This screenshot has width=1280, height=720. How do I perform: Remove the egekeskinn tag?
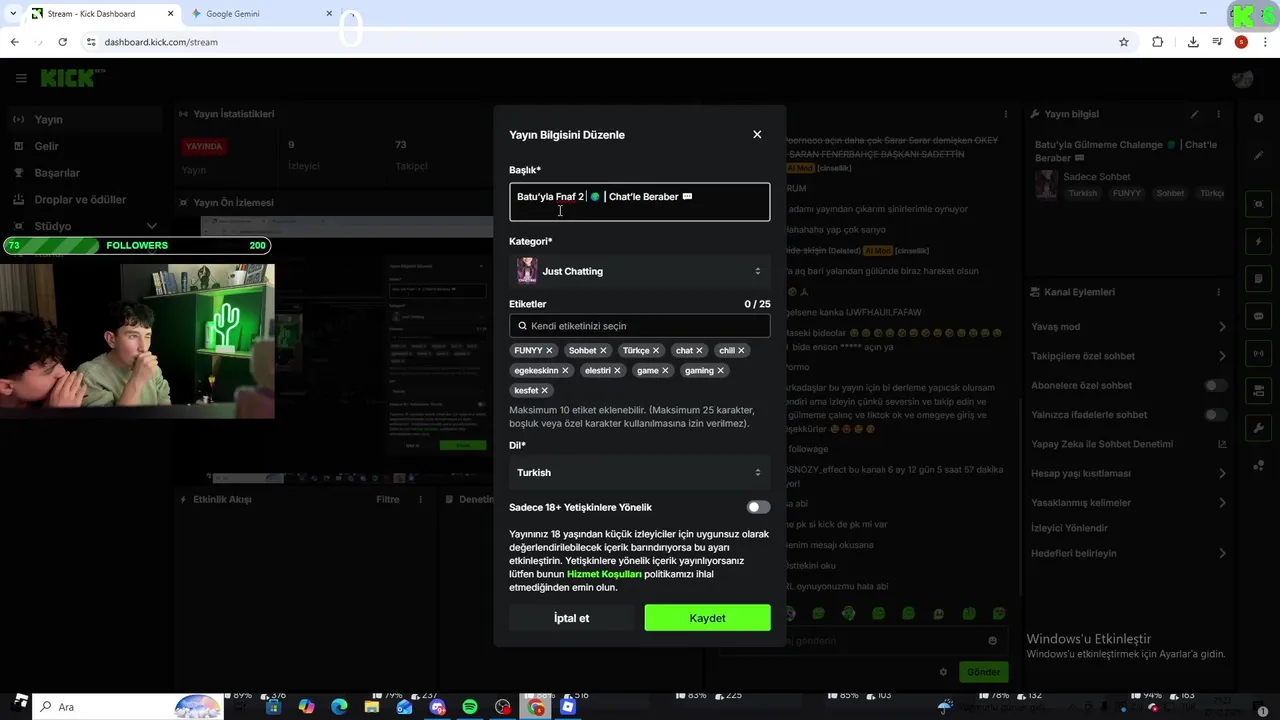click(x=565, y=371)
